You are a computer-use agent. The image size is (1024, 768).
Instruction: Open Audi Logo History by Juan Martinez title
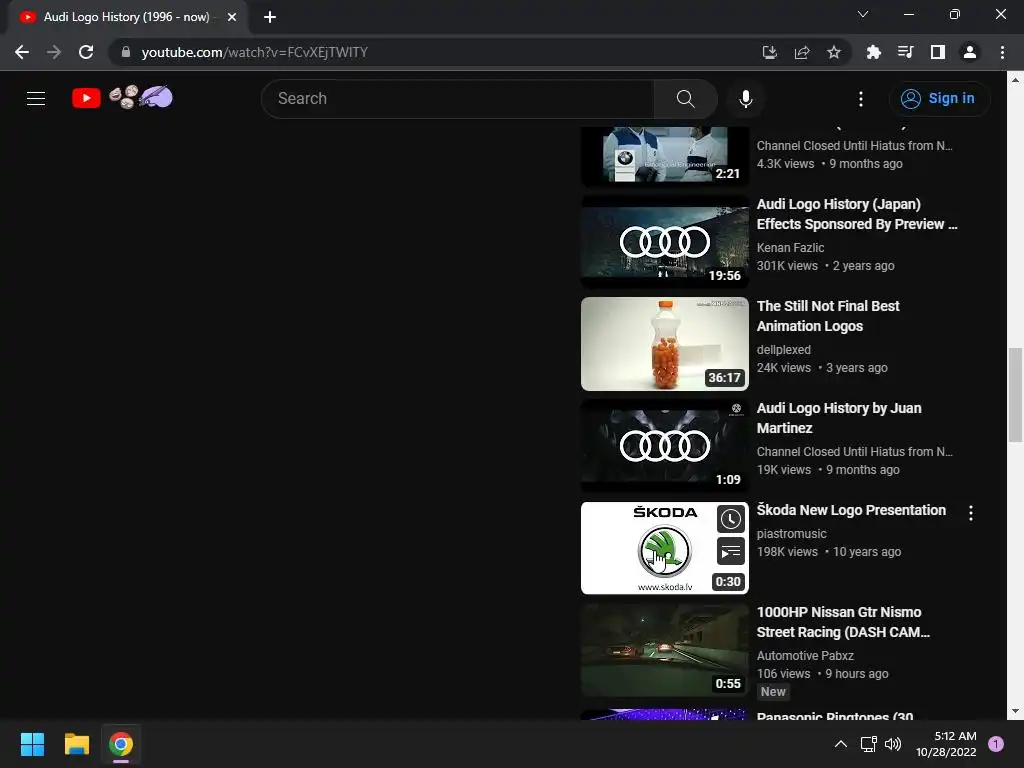tap(839, 418)
